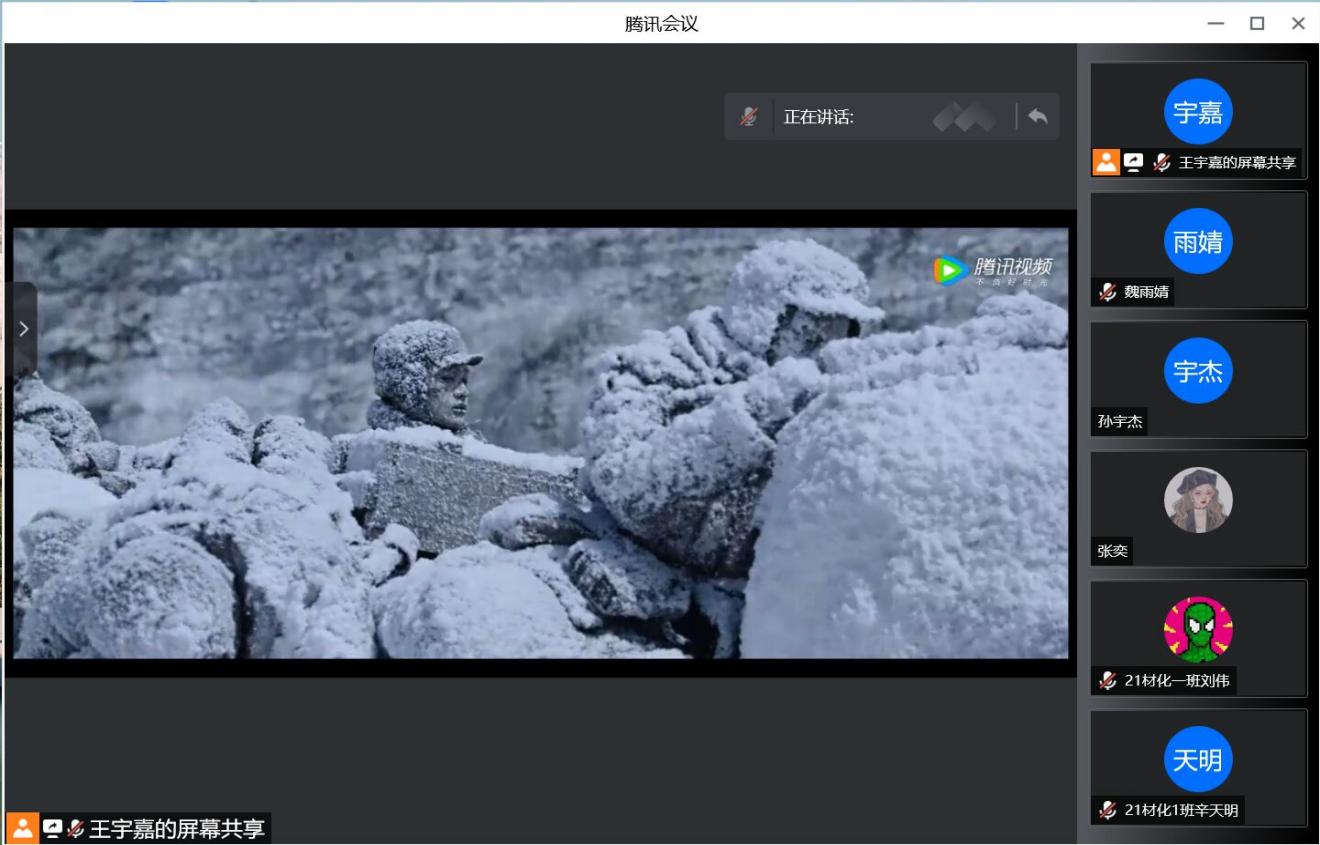Click the host badge in the bottom-left share label

tap(22, 829)
